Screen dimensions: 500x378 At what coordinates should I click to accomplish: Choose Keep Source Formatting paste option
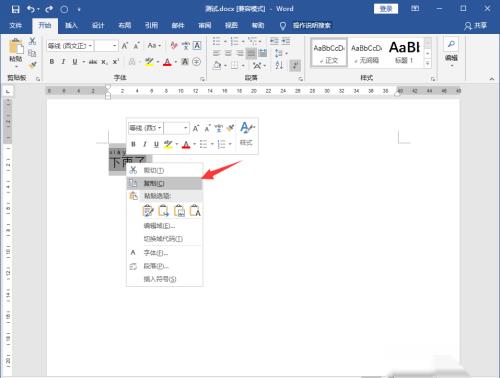pyautogui.click(x=148, y=211)
